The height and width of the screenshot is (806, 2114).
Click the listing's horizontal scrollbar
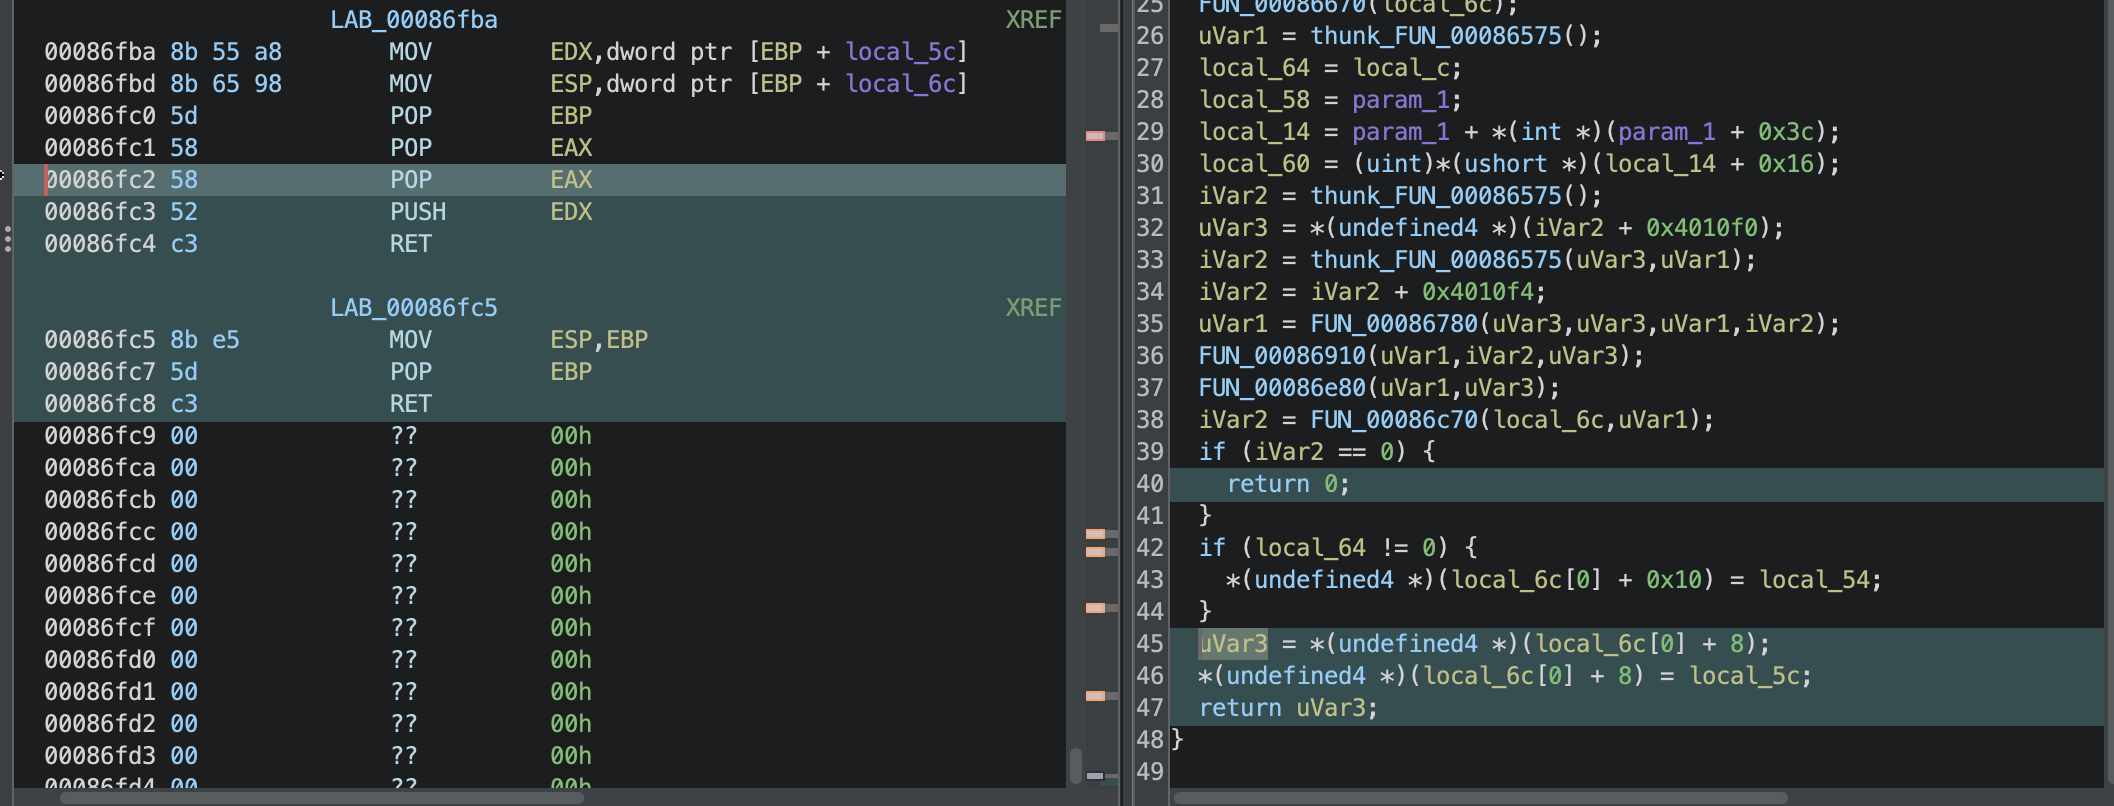[x=322, y=798]
